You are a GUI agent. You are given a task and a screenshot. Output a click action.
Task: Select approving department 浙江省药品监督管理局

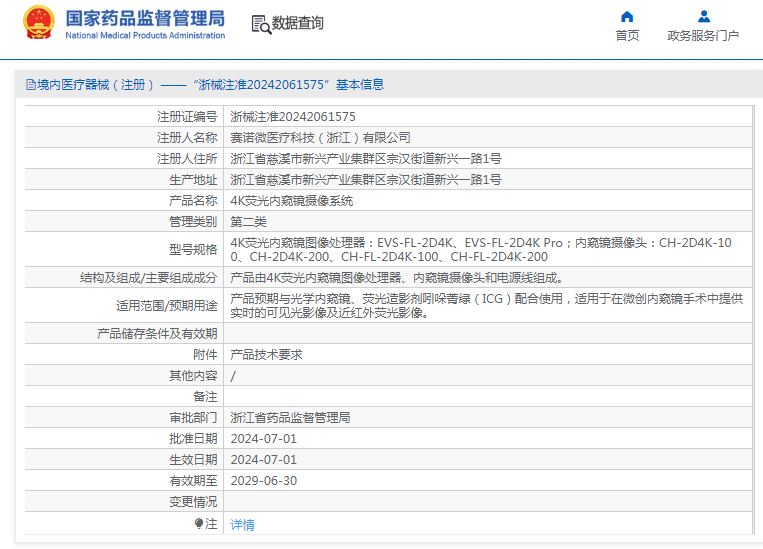point(290,417)
